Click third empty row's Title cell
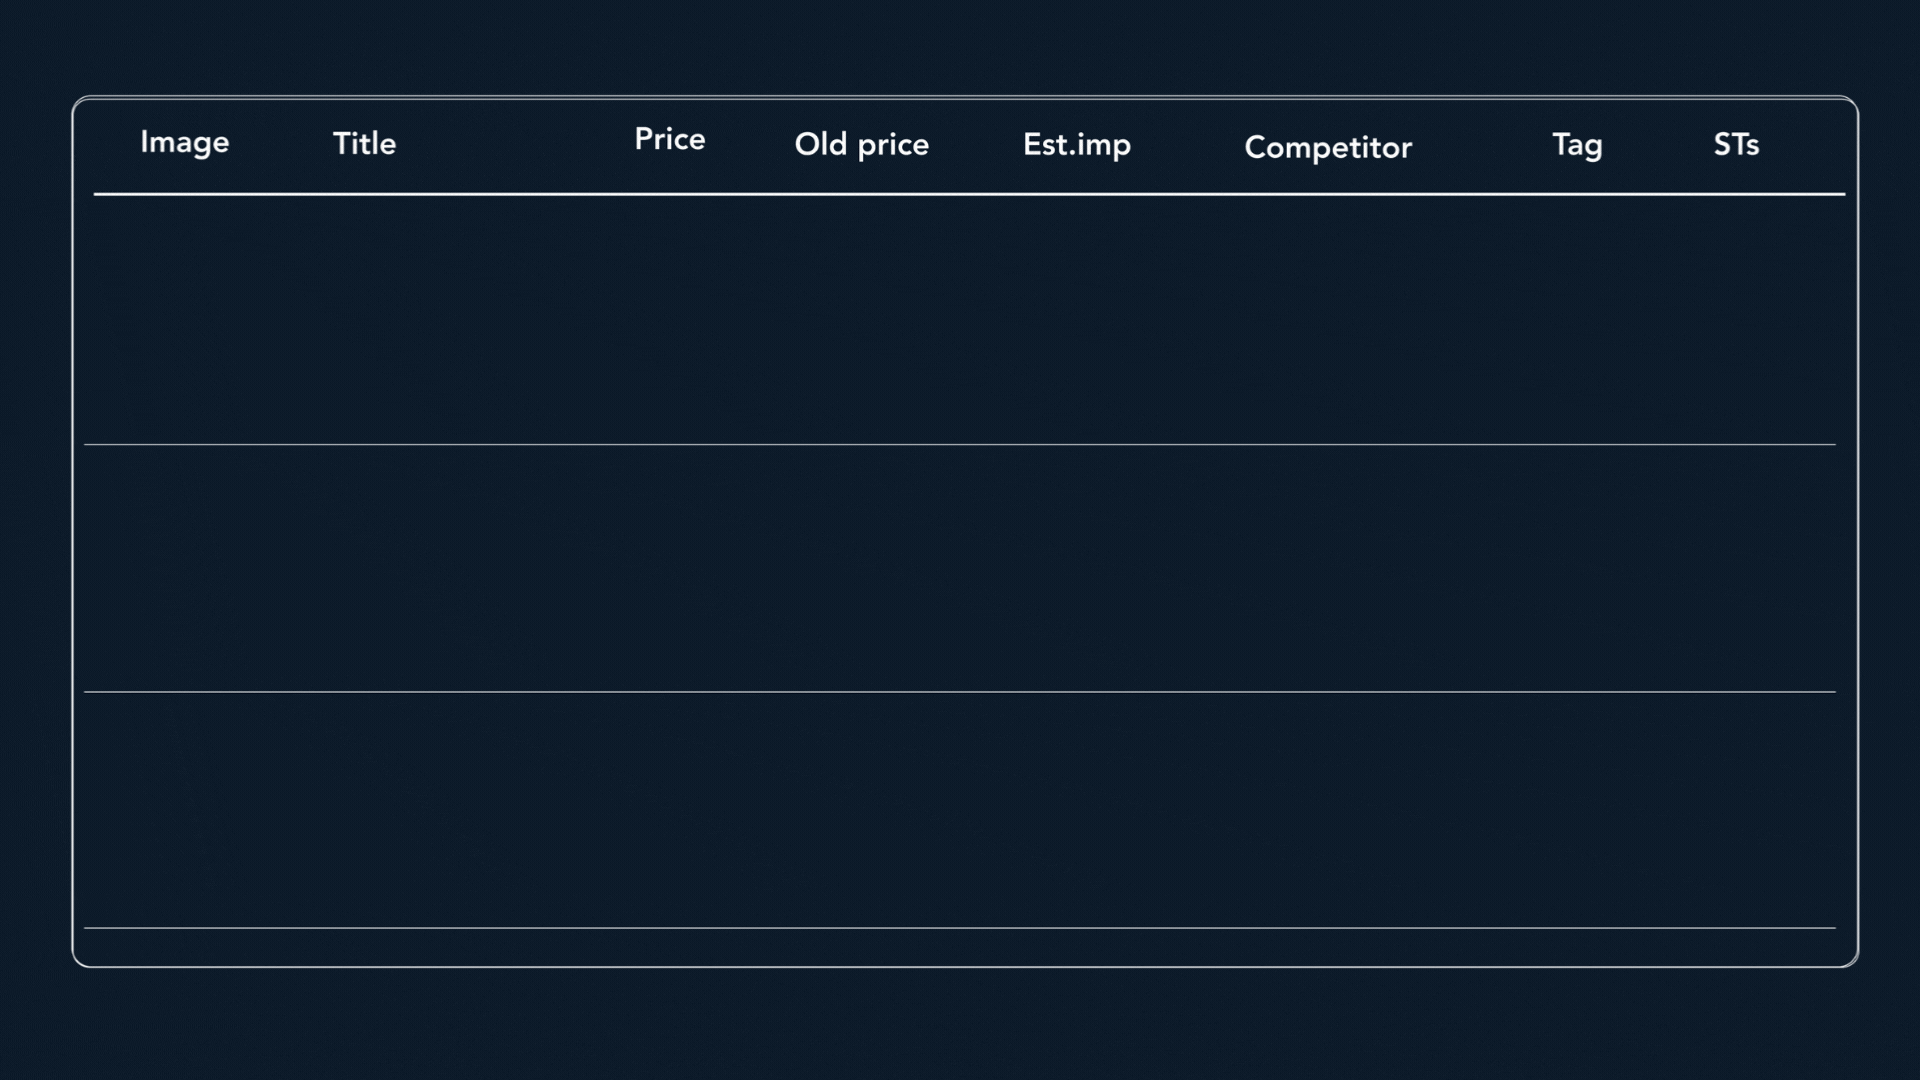The width and height of the screenshot is (1920, 1080). 364,810
